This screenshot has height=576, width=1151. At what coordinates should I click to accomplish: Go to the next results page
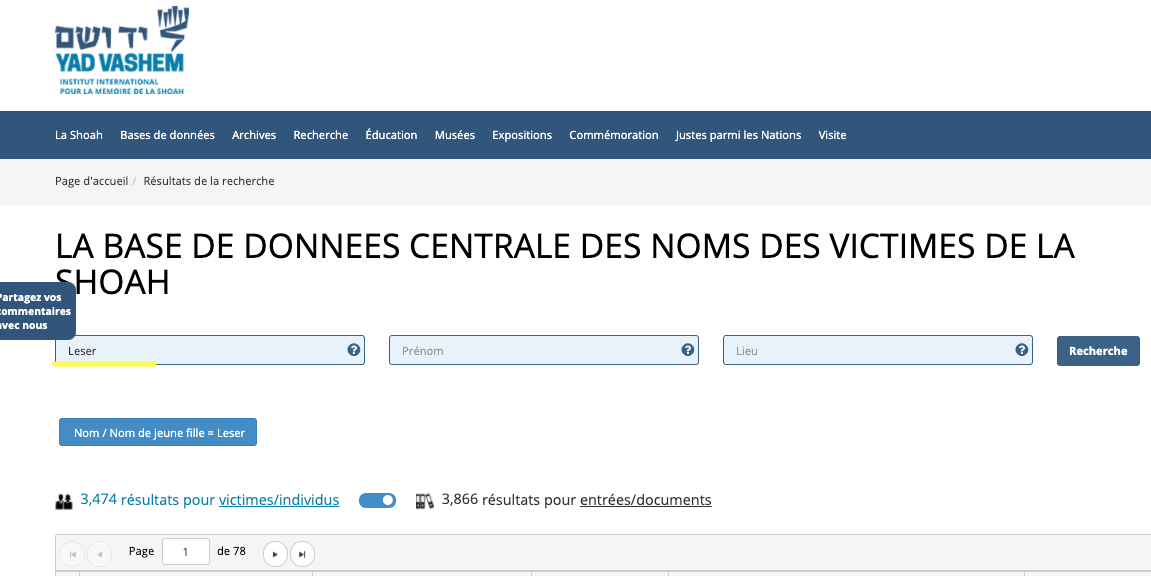pyautogui.click(x=275, y=553)
